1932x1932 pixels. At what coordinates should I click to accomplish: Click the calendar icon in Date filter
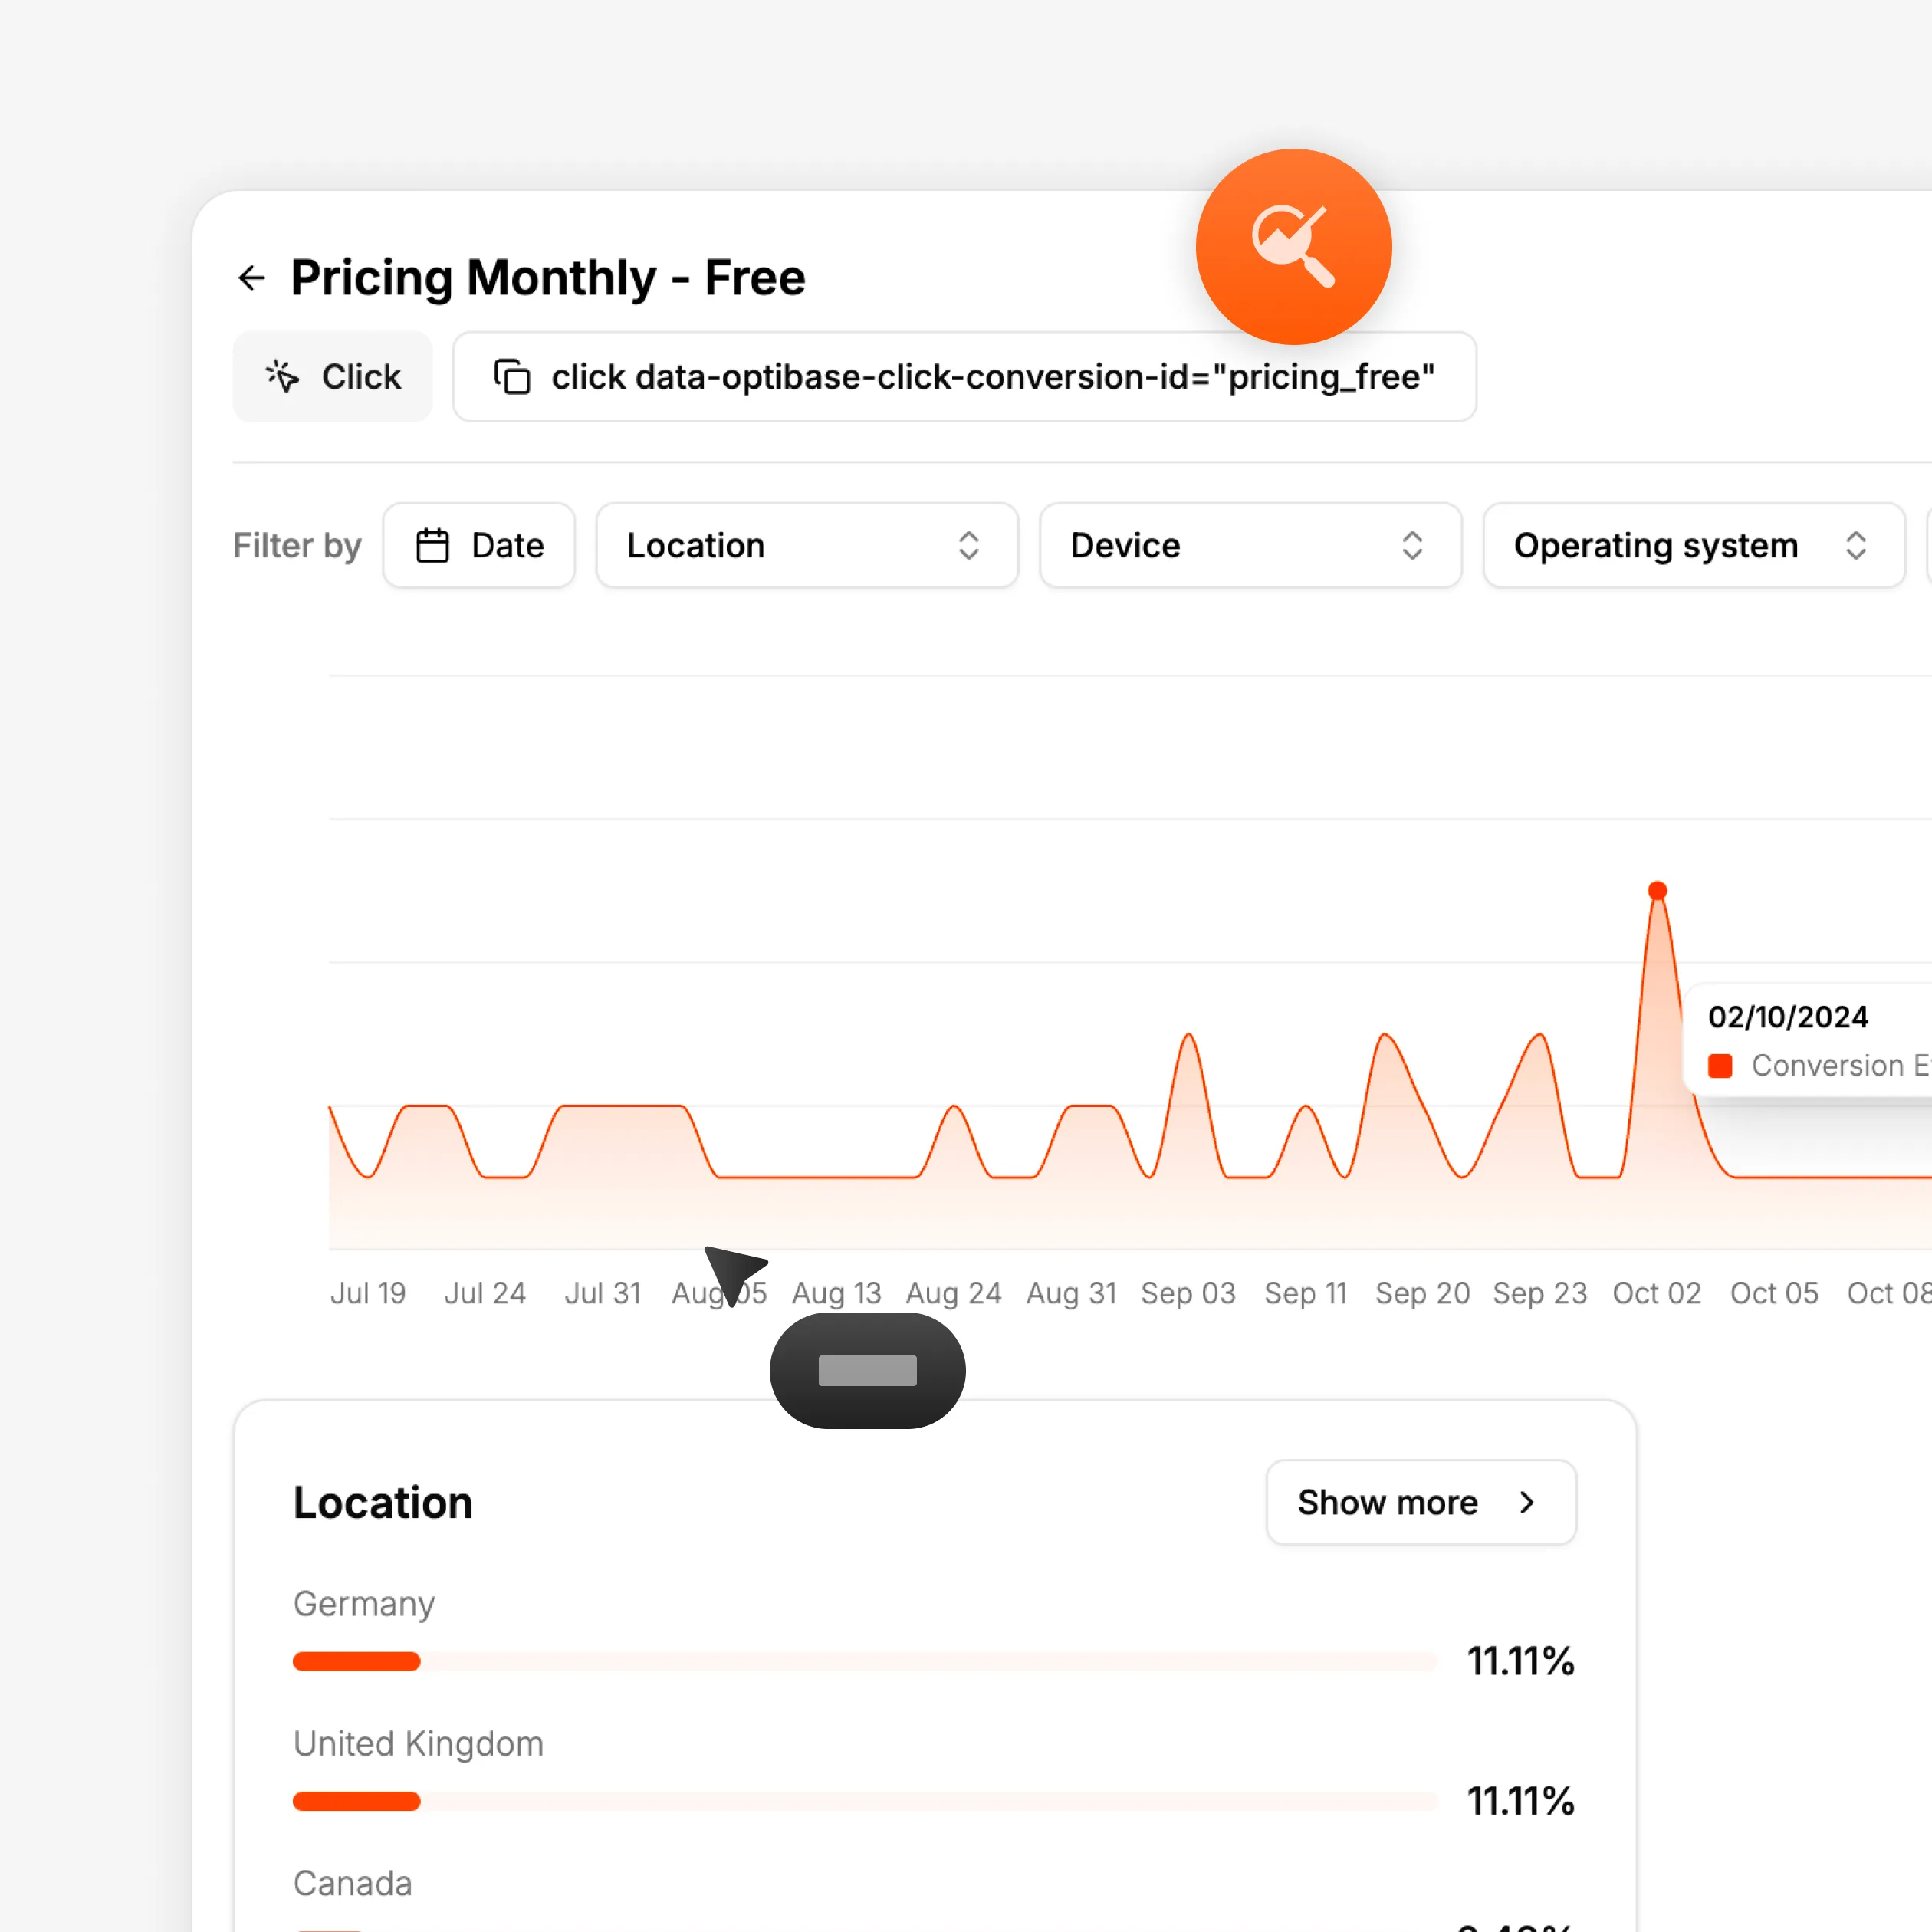coord(432,546)
